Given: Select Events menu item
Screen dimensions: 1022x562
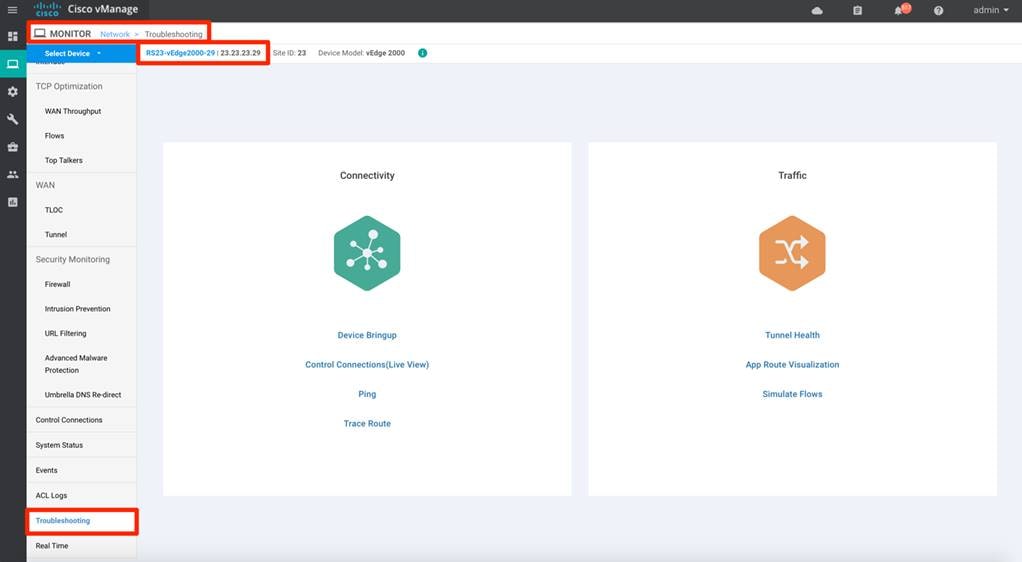Looking at the screenshot, I should 46,470.
